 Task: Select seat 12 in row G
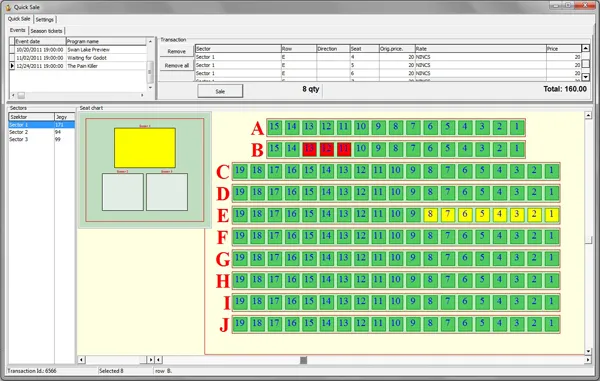click(x=361, y=258)
